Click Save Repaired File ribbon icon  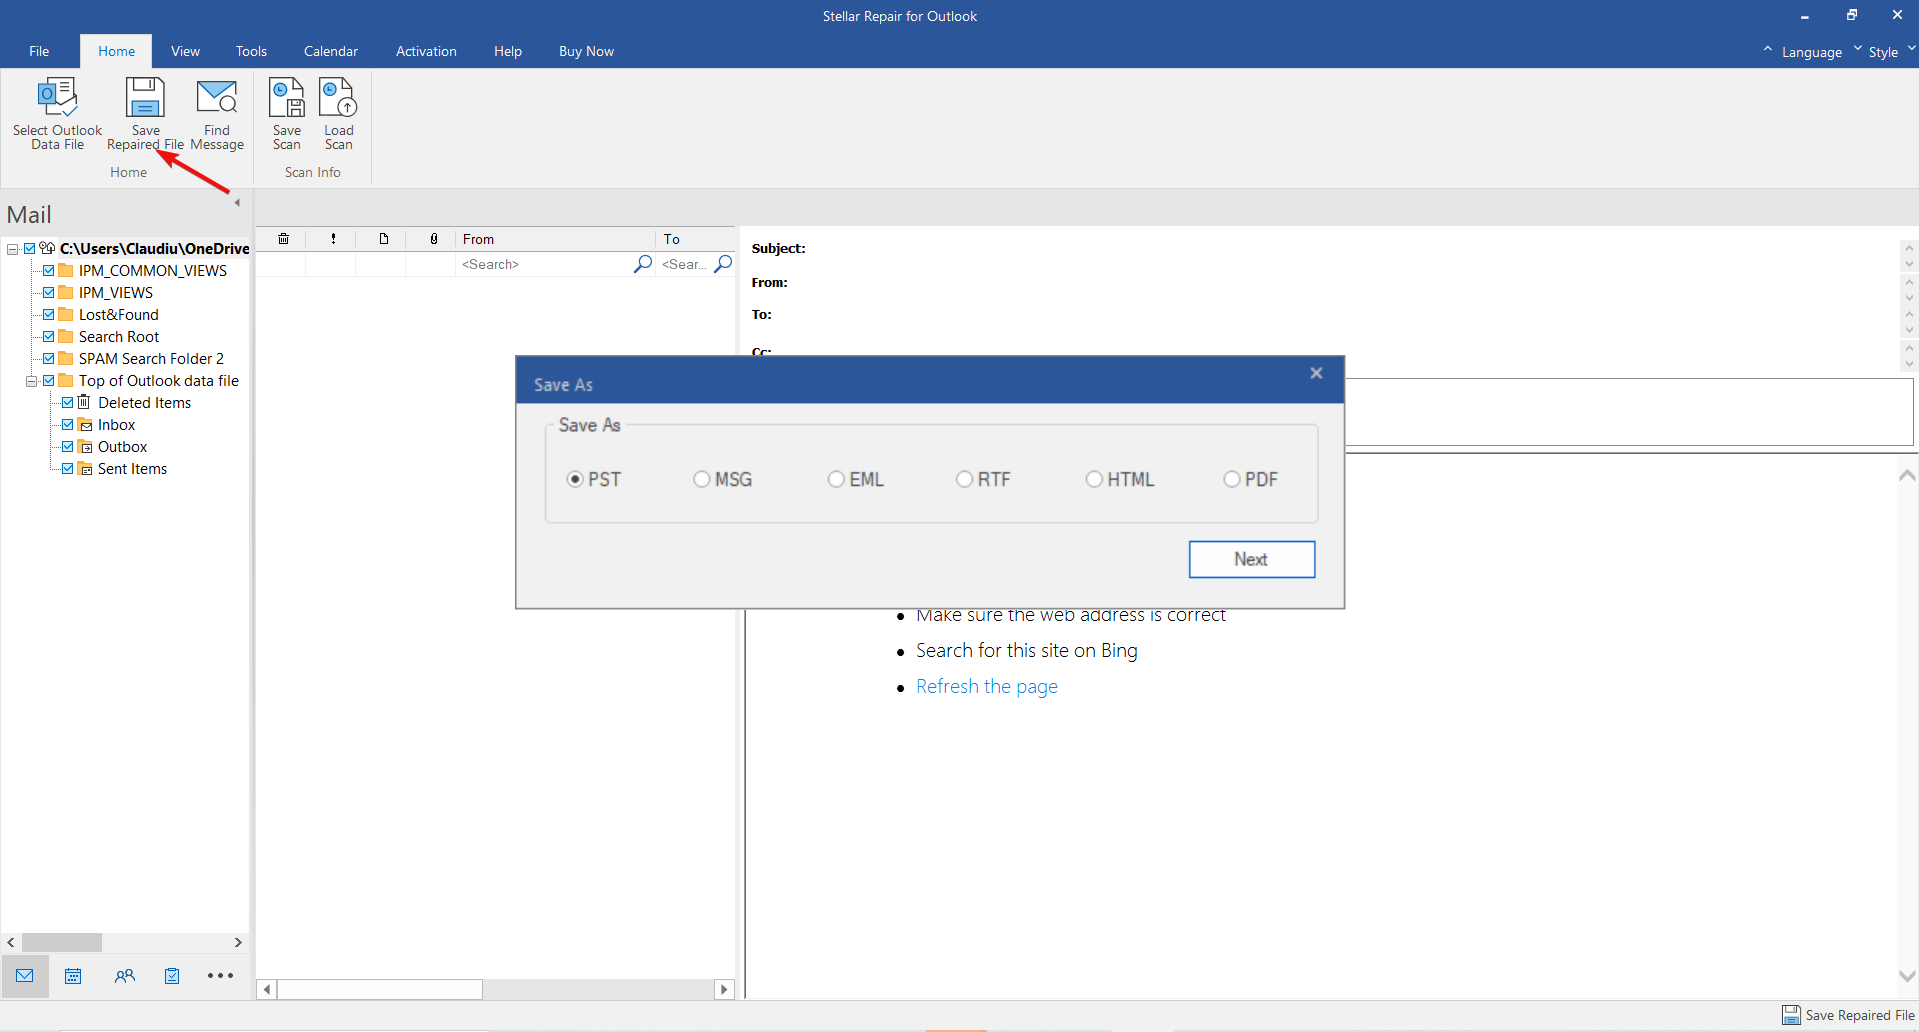coord(145,98)
